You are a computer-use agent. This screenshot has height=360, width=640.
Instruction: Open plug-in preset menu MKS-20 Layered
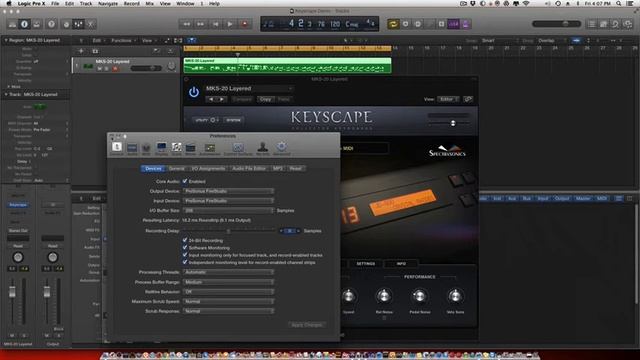pyautogui.click(x=249, y=89)
